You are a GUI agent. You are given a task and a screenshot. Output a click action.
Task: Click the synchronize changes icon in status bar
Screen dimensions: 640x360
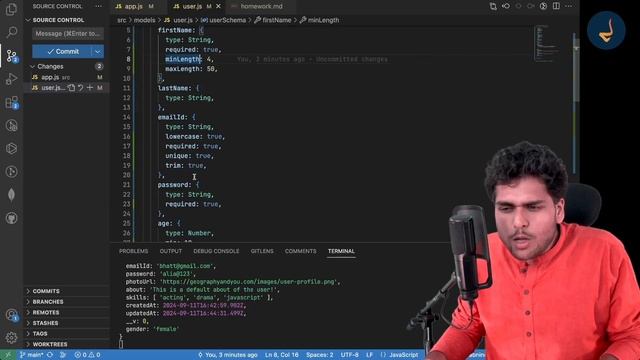click(x=50, y=355)
